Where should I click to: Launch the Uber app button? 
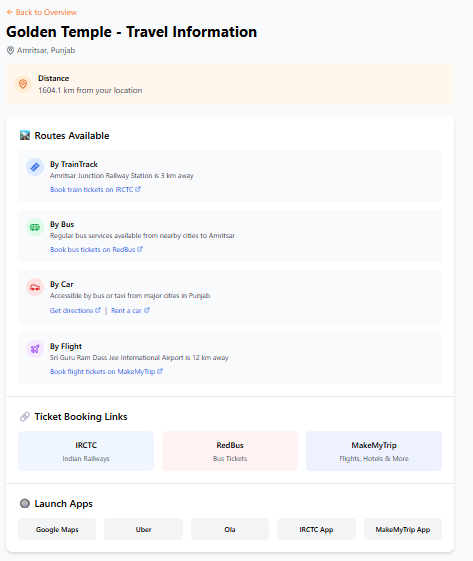coord(143,529)
